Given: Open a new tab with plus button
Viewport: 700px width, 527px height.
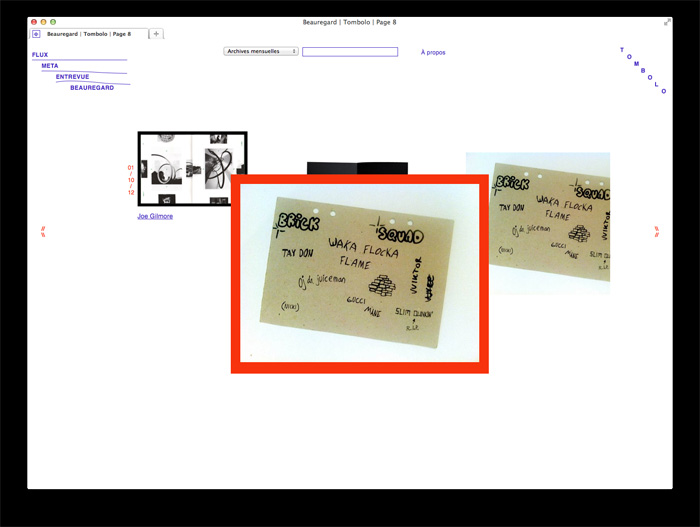Looking at the screenshot, I should (x=156, y=33).
